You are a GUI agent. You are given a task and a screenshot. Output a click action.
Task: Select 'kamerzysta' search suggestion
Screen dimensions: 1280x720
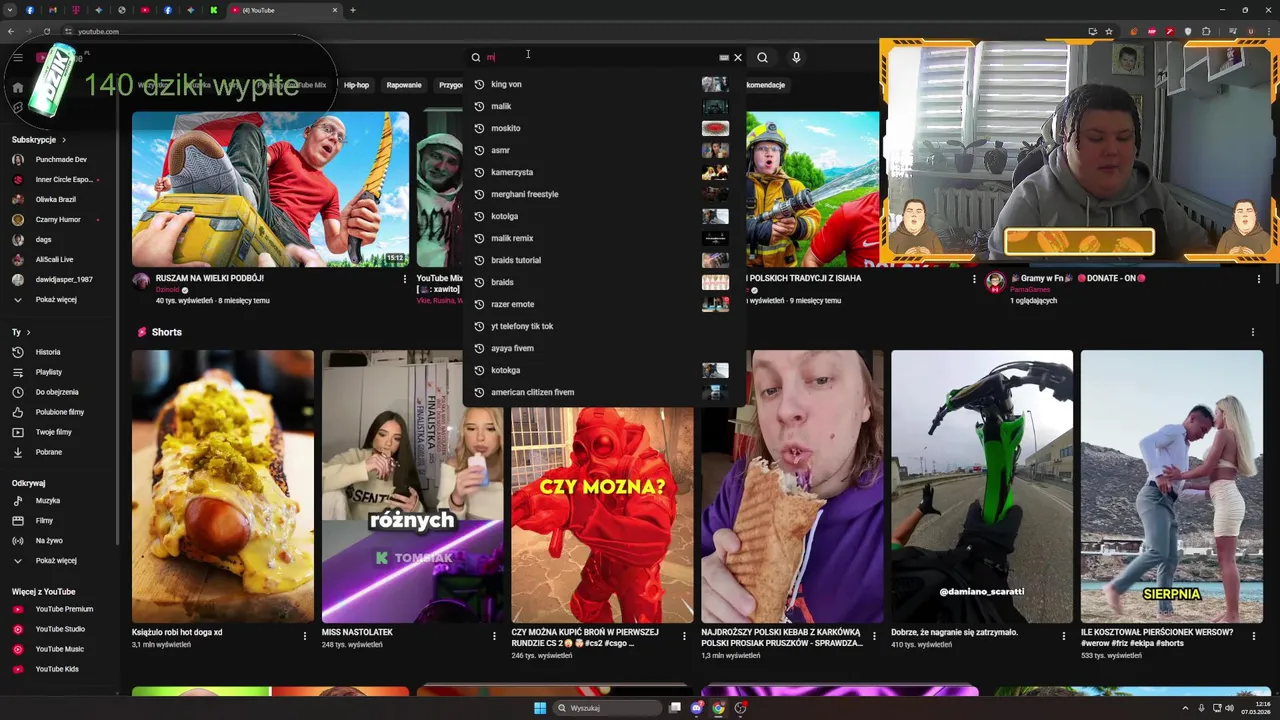click(x=604, y=172)
